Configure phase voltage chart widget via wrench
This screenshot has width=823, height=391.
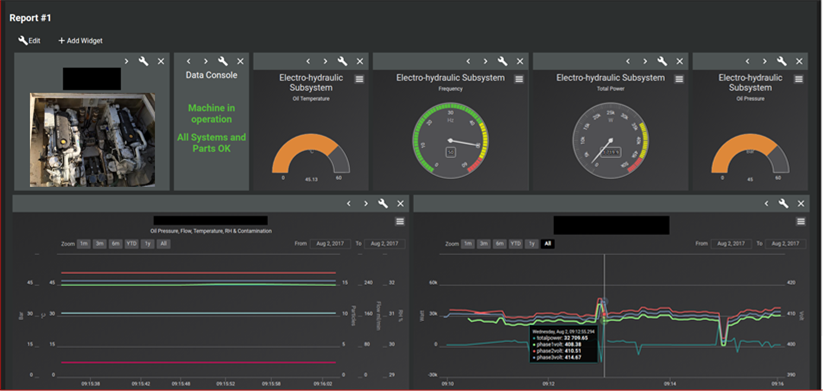pos(784,204)
